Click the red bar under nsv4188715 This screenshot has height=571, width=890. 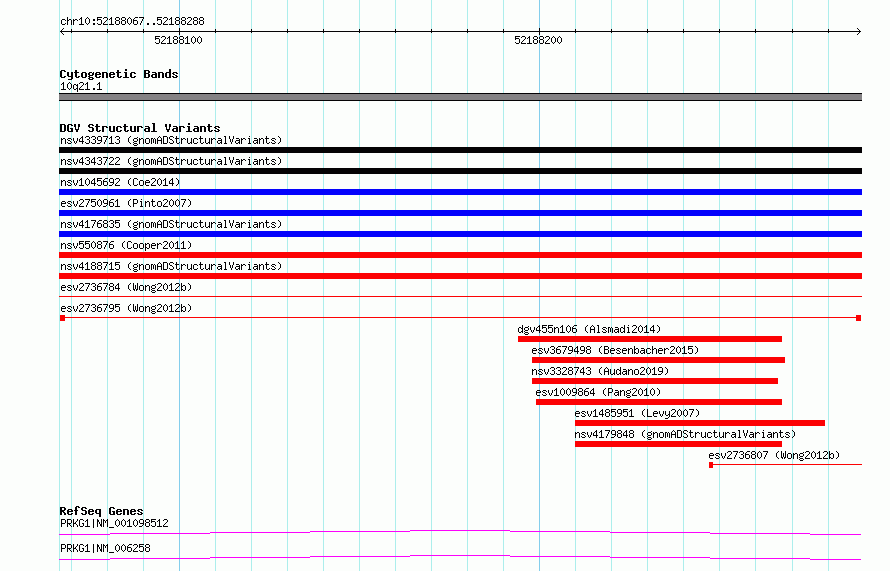point(460,276)
